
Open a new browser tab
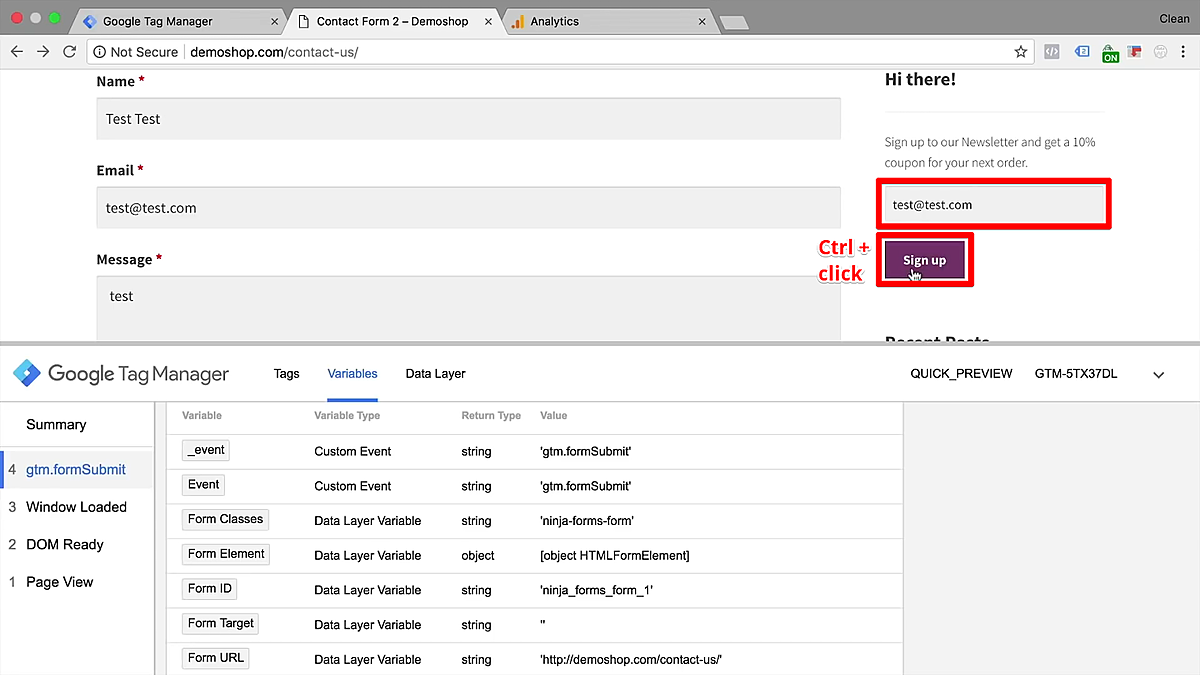click(x=733, y=22)
